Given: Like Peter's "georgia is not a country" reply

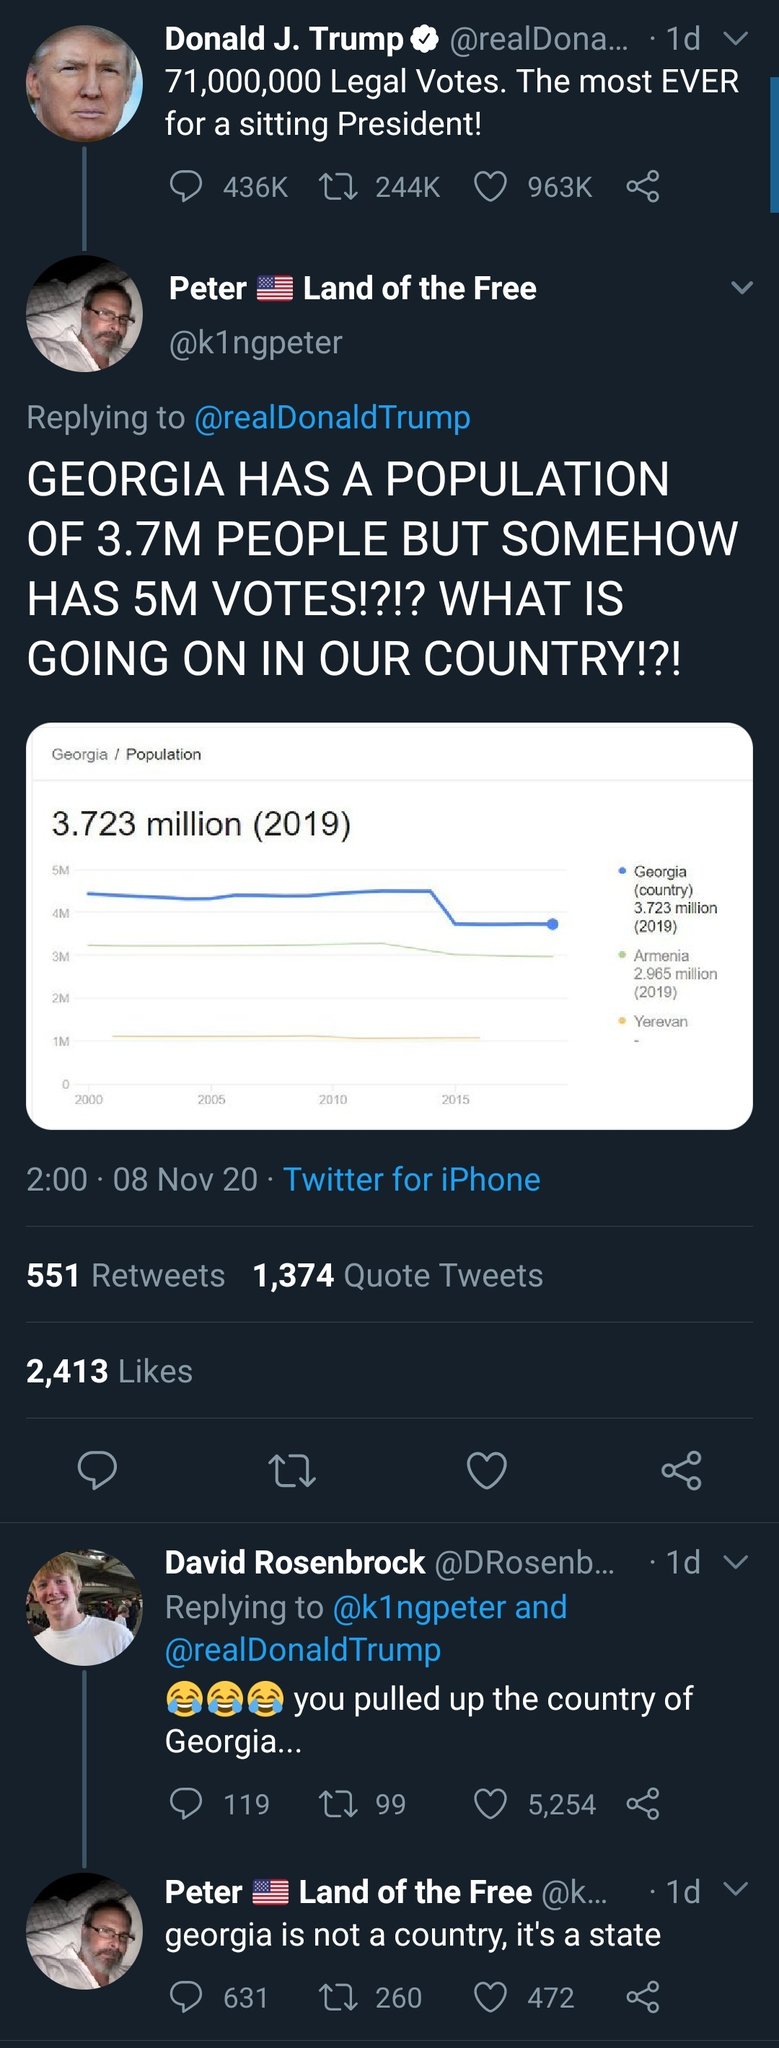Looking at the screenshot, I should [490, 1997].
